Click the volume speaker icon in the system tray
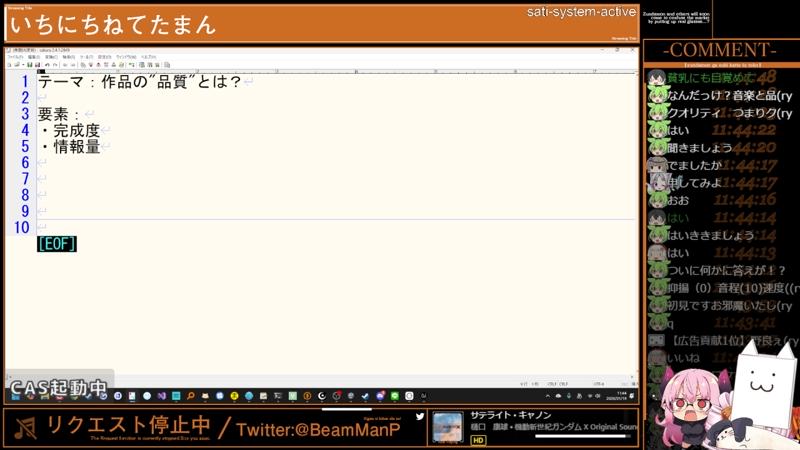 click(x=597, y=396)
